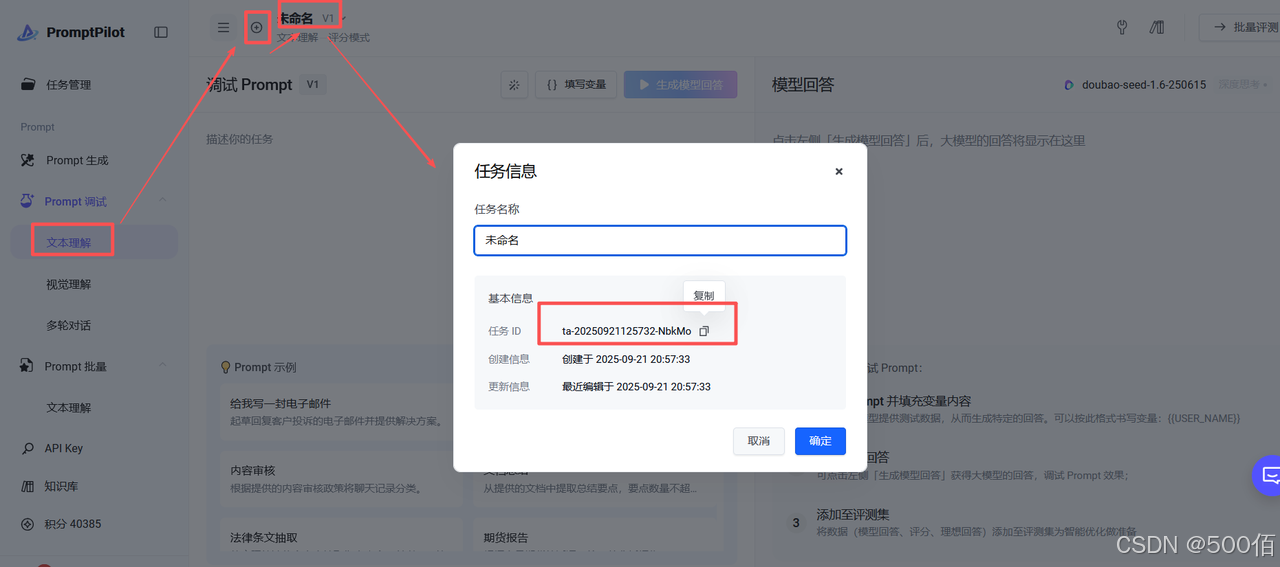Click the task ID text ta-20250921125732-NbkMo
1280x567 pixels.
point(626,331)
